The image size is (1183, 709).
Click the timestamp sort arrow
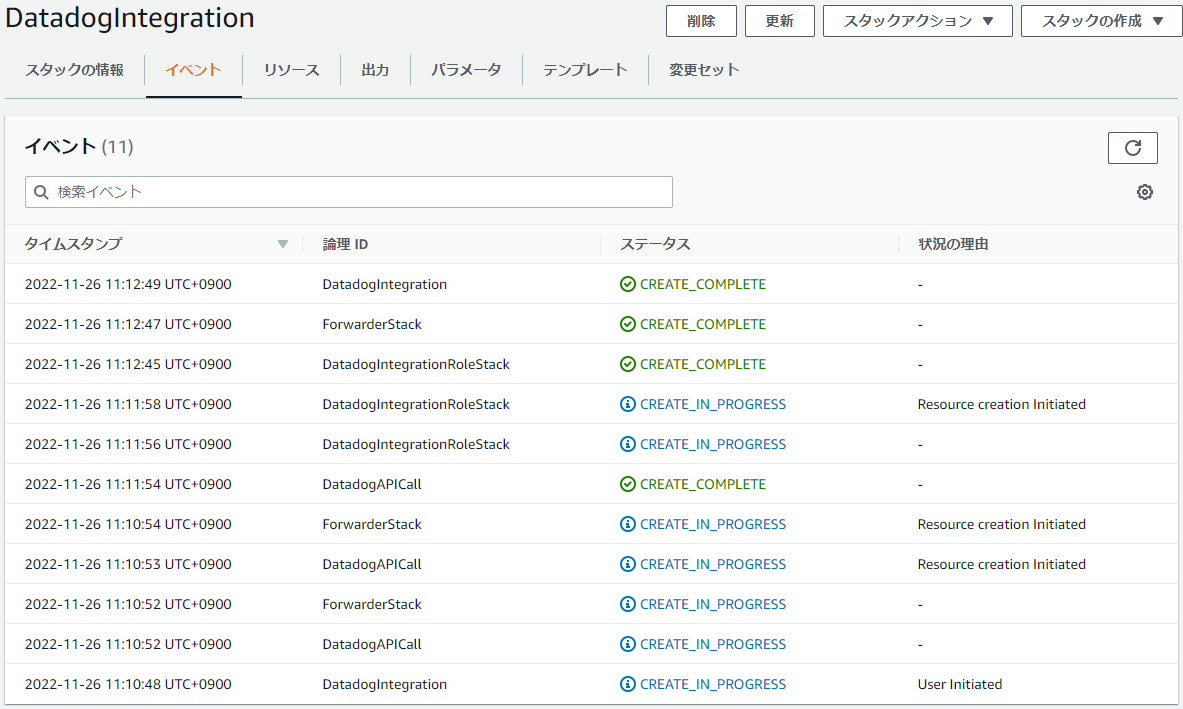coord(283,244)
